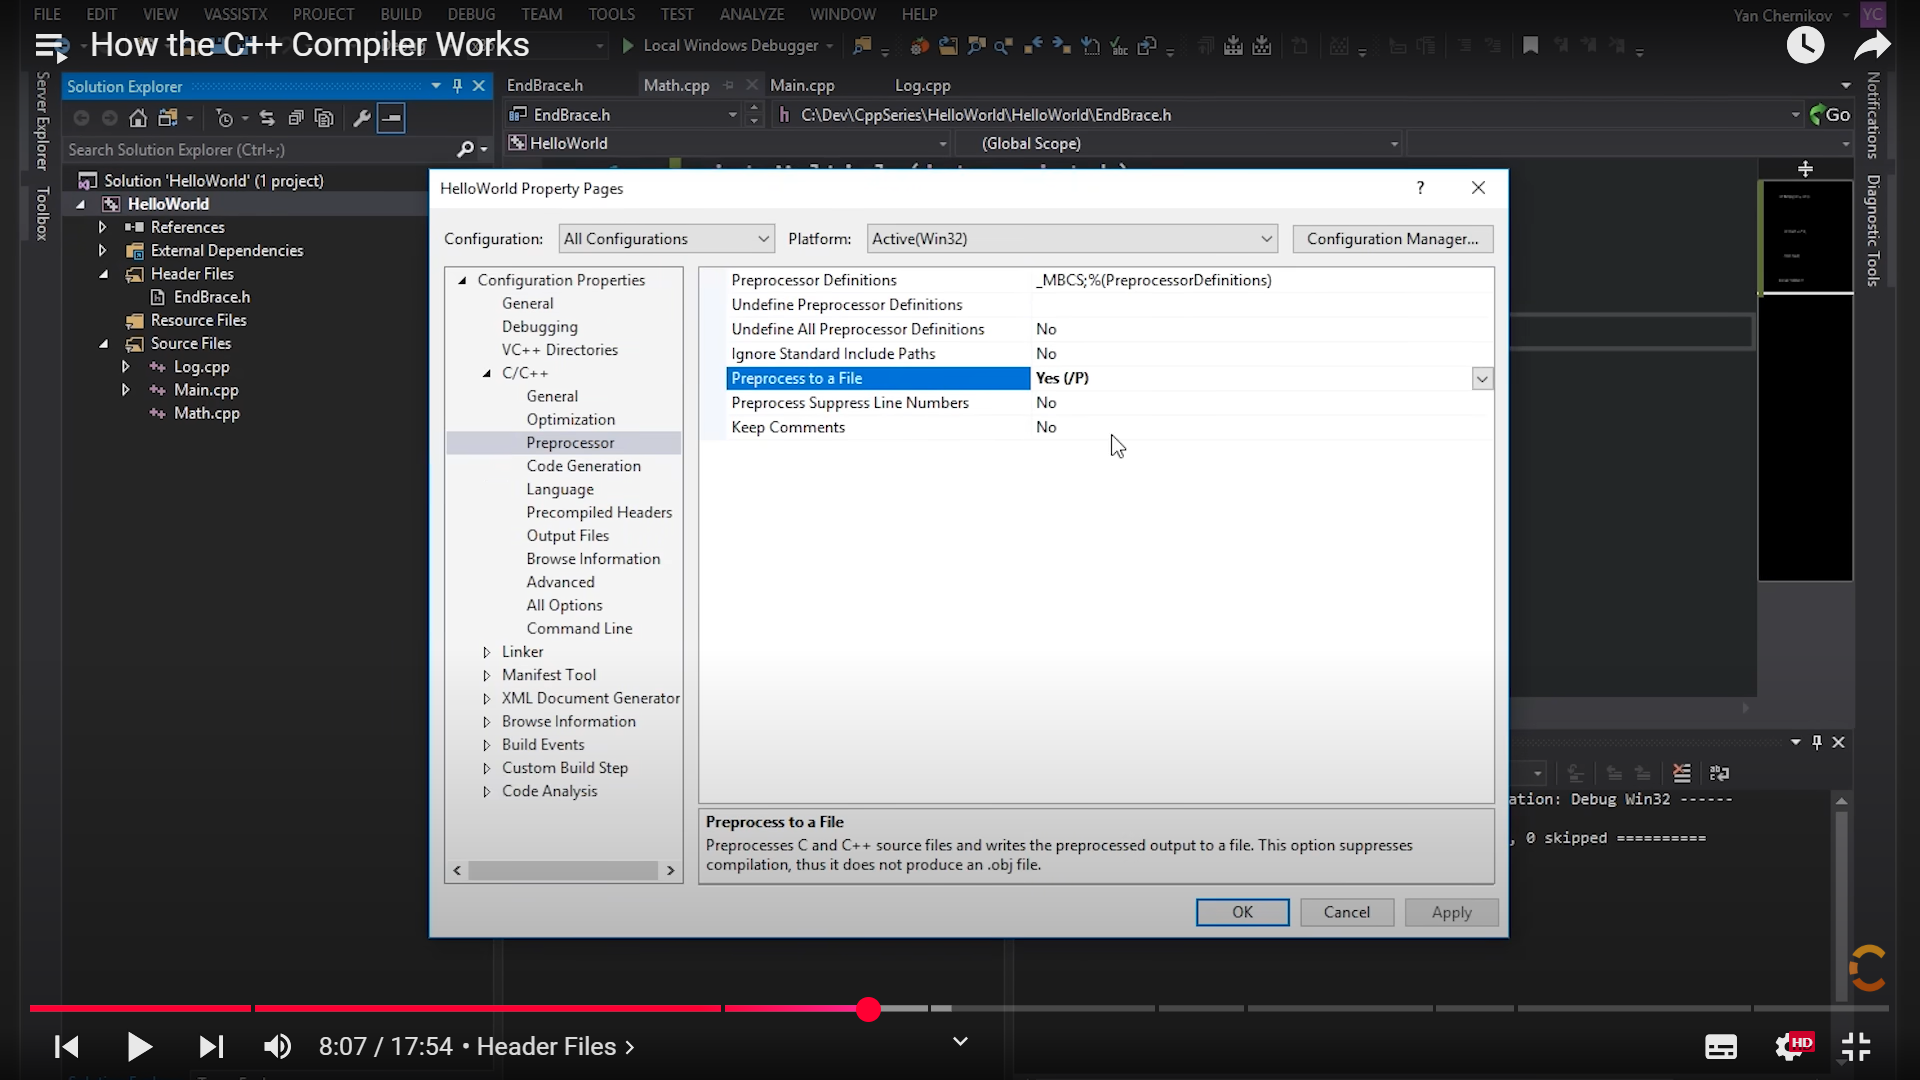Screen dimensions: 1920x1080
Task: Open the Active(Win32) platform dropdown
Action: 1071,238
